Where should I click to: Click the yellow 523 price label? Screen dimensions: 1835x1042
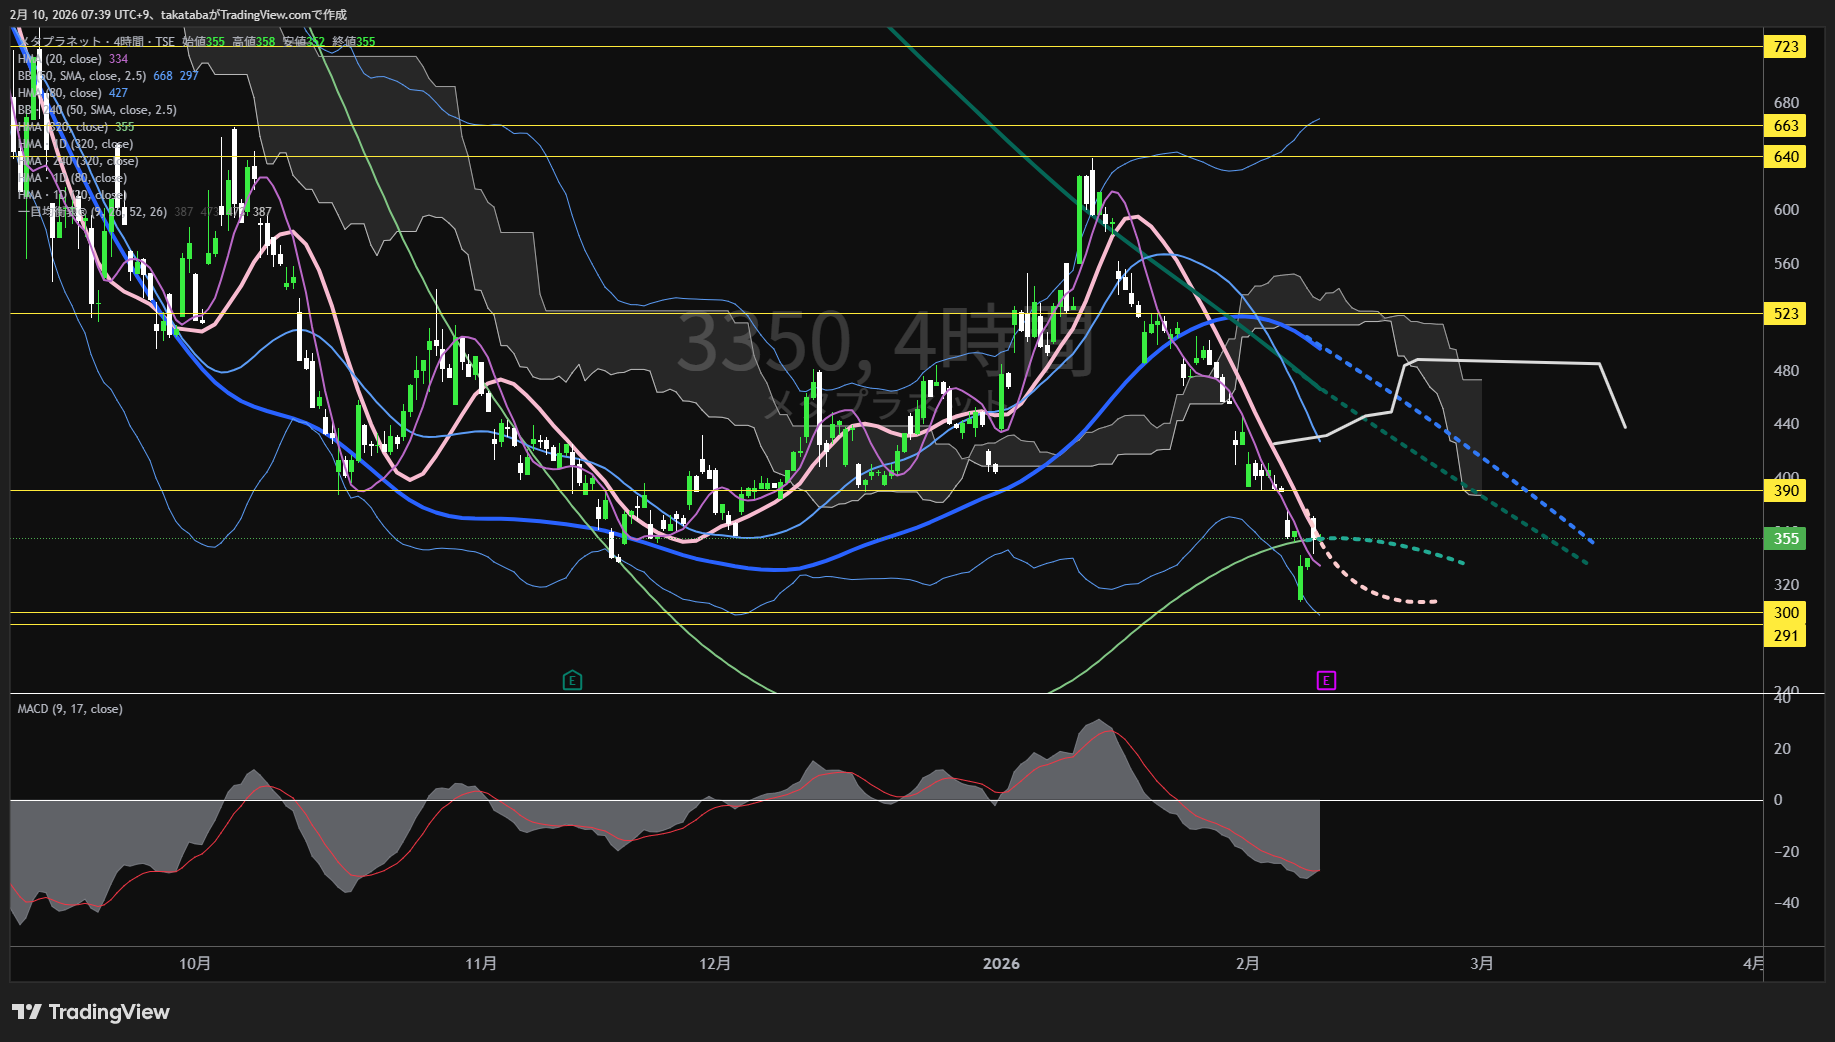click(1786, 314)
